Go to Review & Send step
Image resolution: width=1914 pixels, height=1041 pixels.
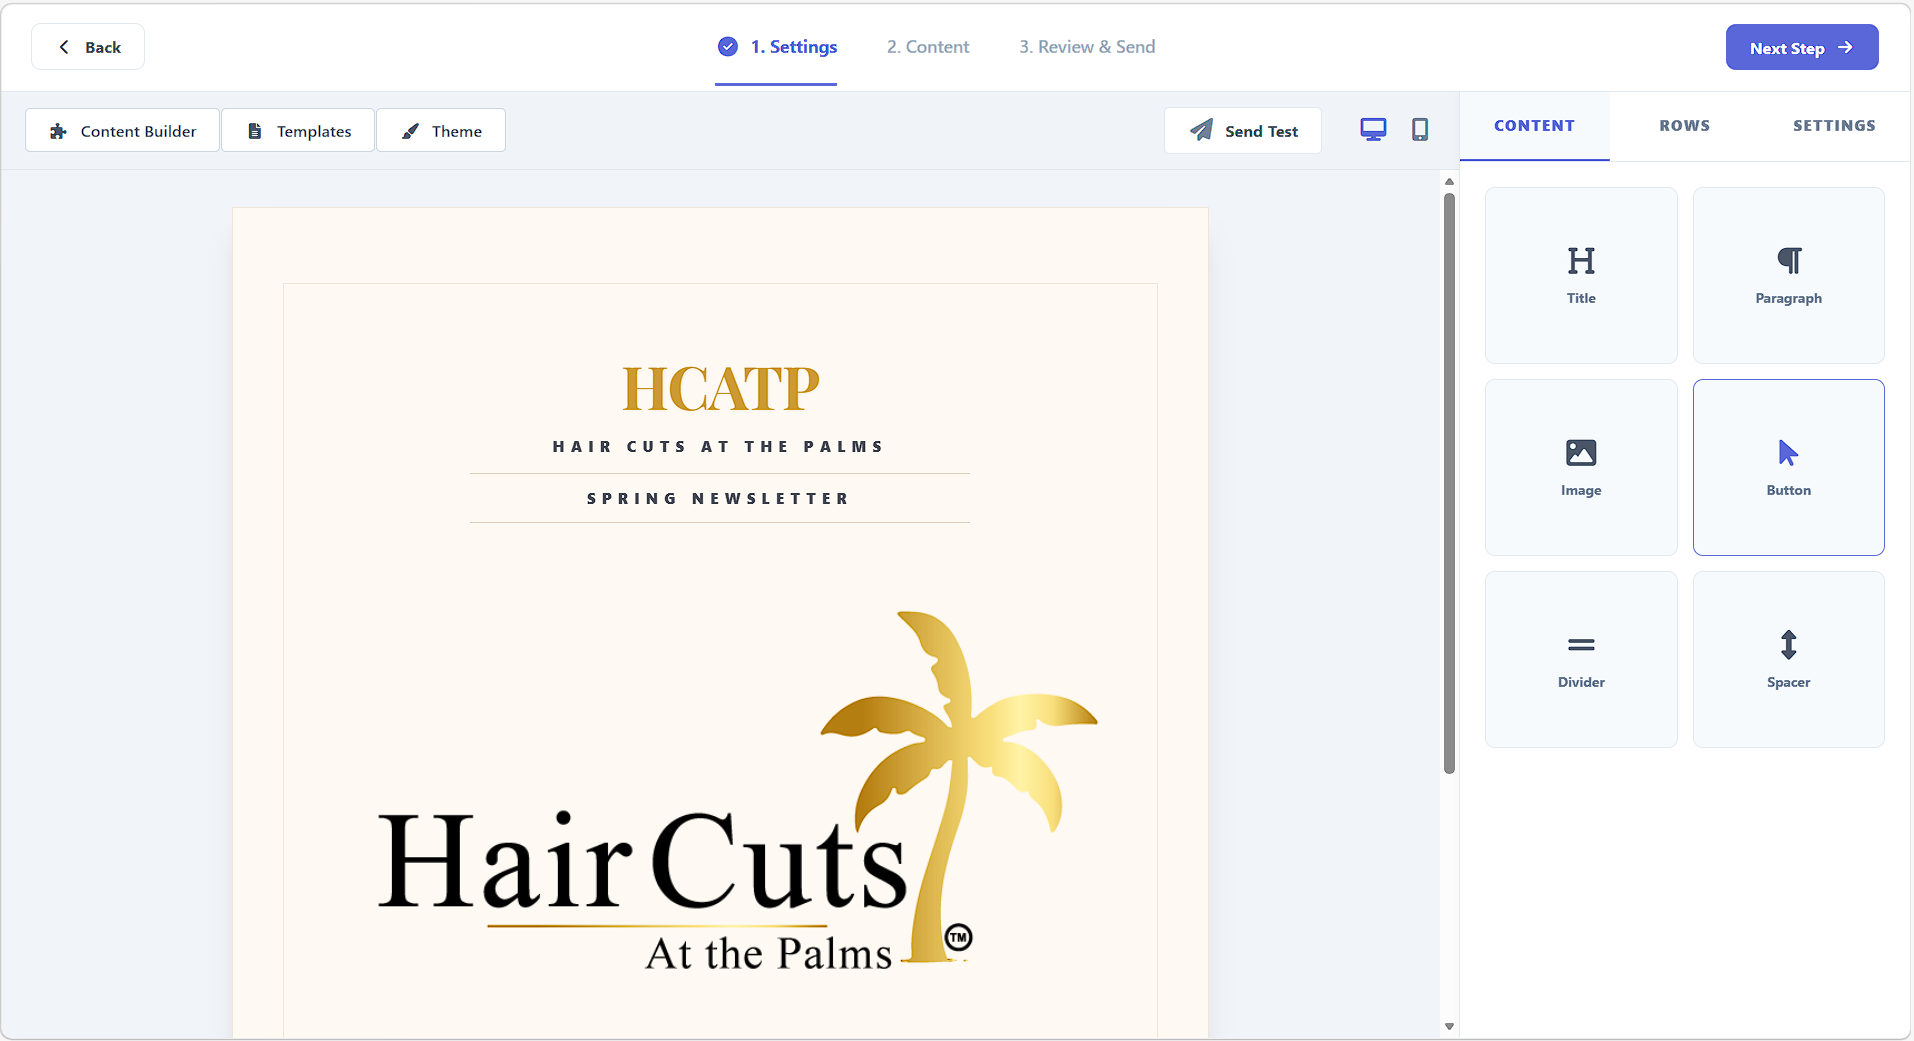1086,46
